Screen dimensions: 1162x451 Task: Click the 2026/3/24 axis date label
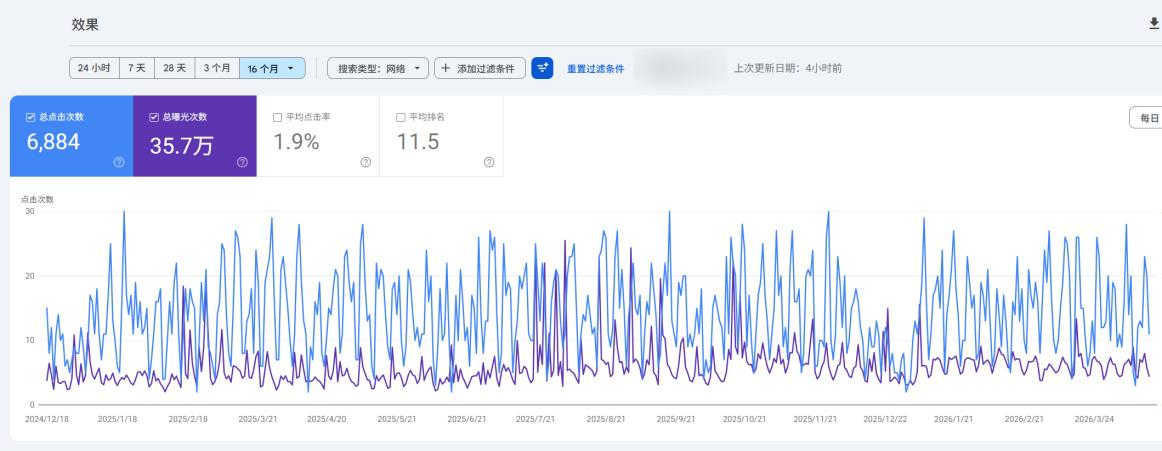click(1094, 418)
